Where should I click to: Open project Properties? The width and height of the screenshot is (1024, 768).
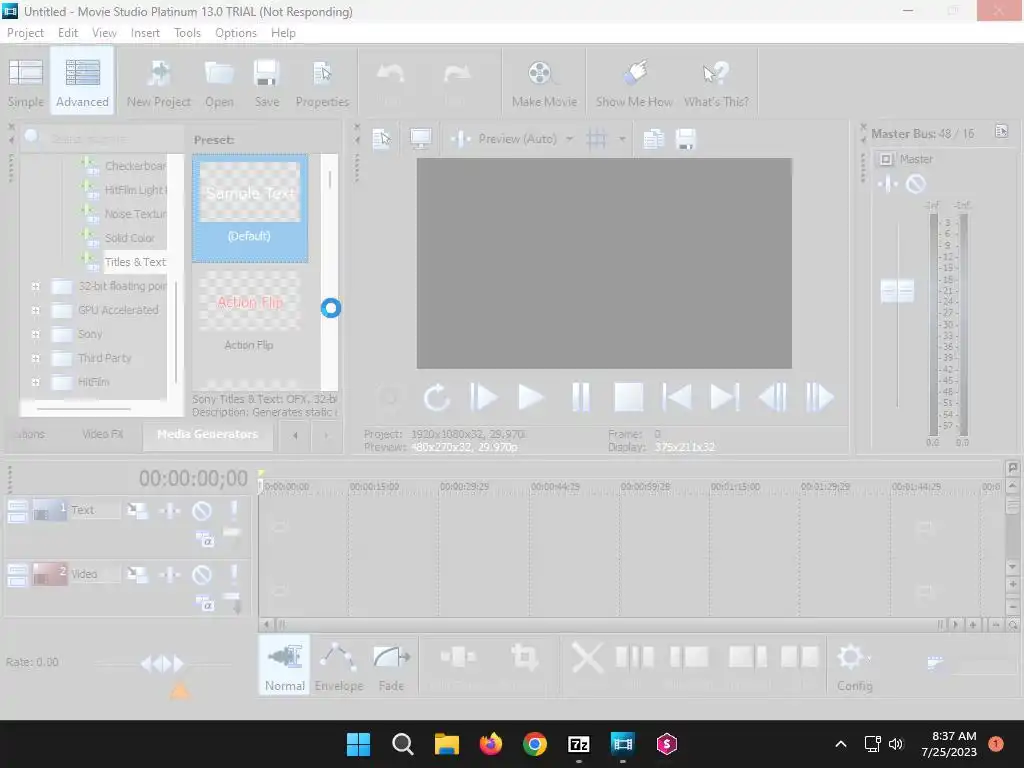(322, 82)
